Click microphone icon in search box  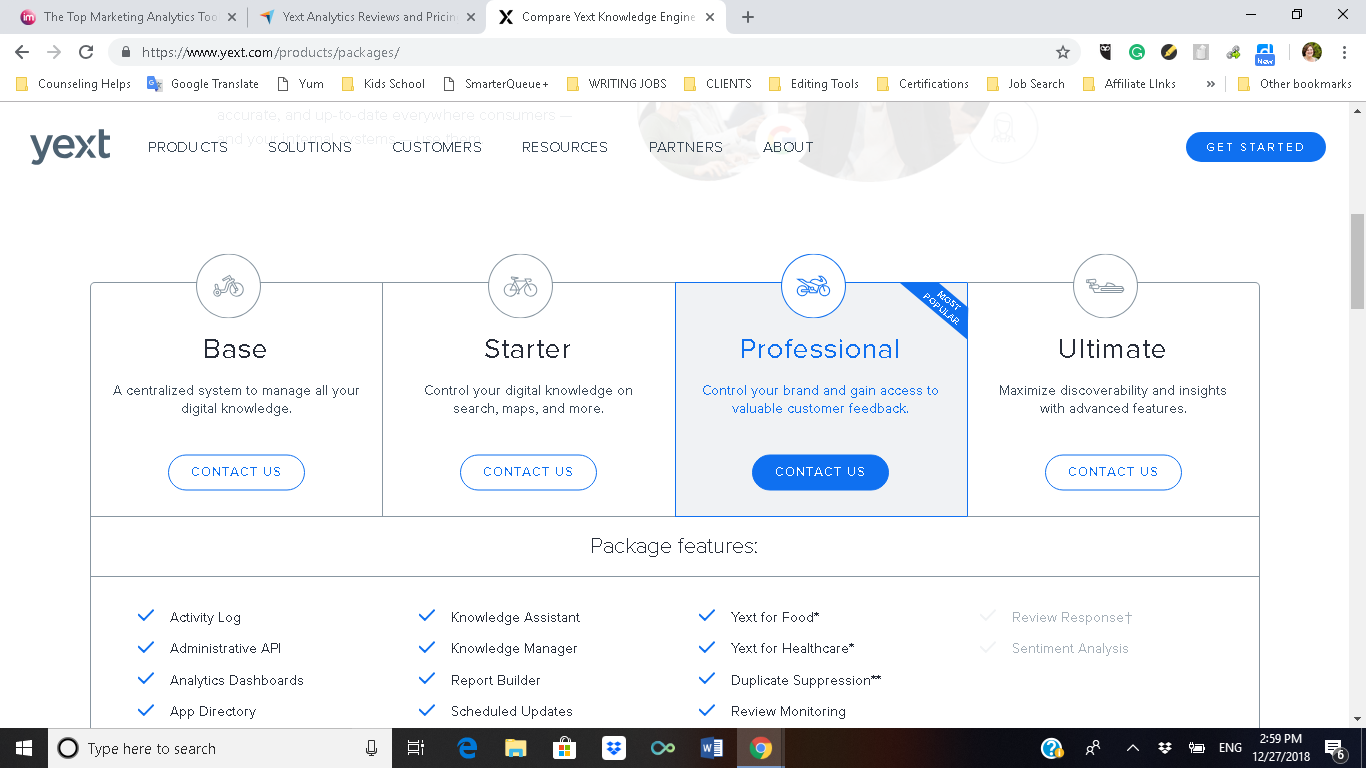pos(371,748)
